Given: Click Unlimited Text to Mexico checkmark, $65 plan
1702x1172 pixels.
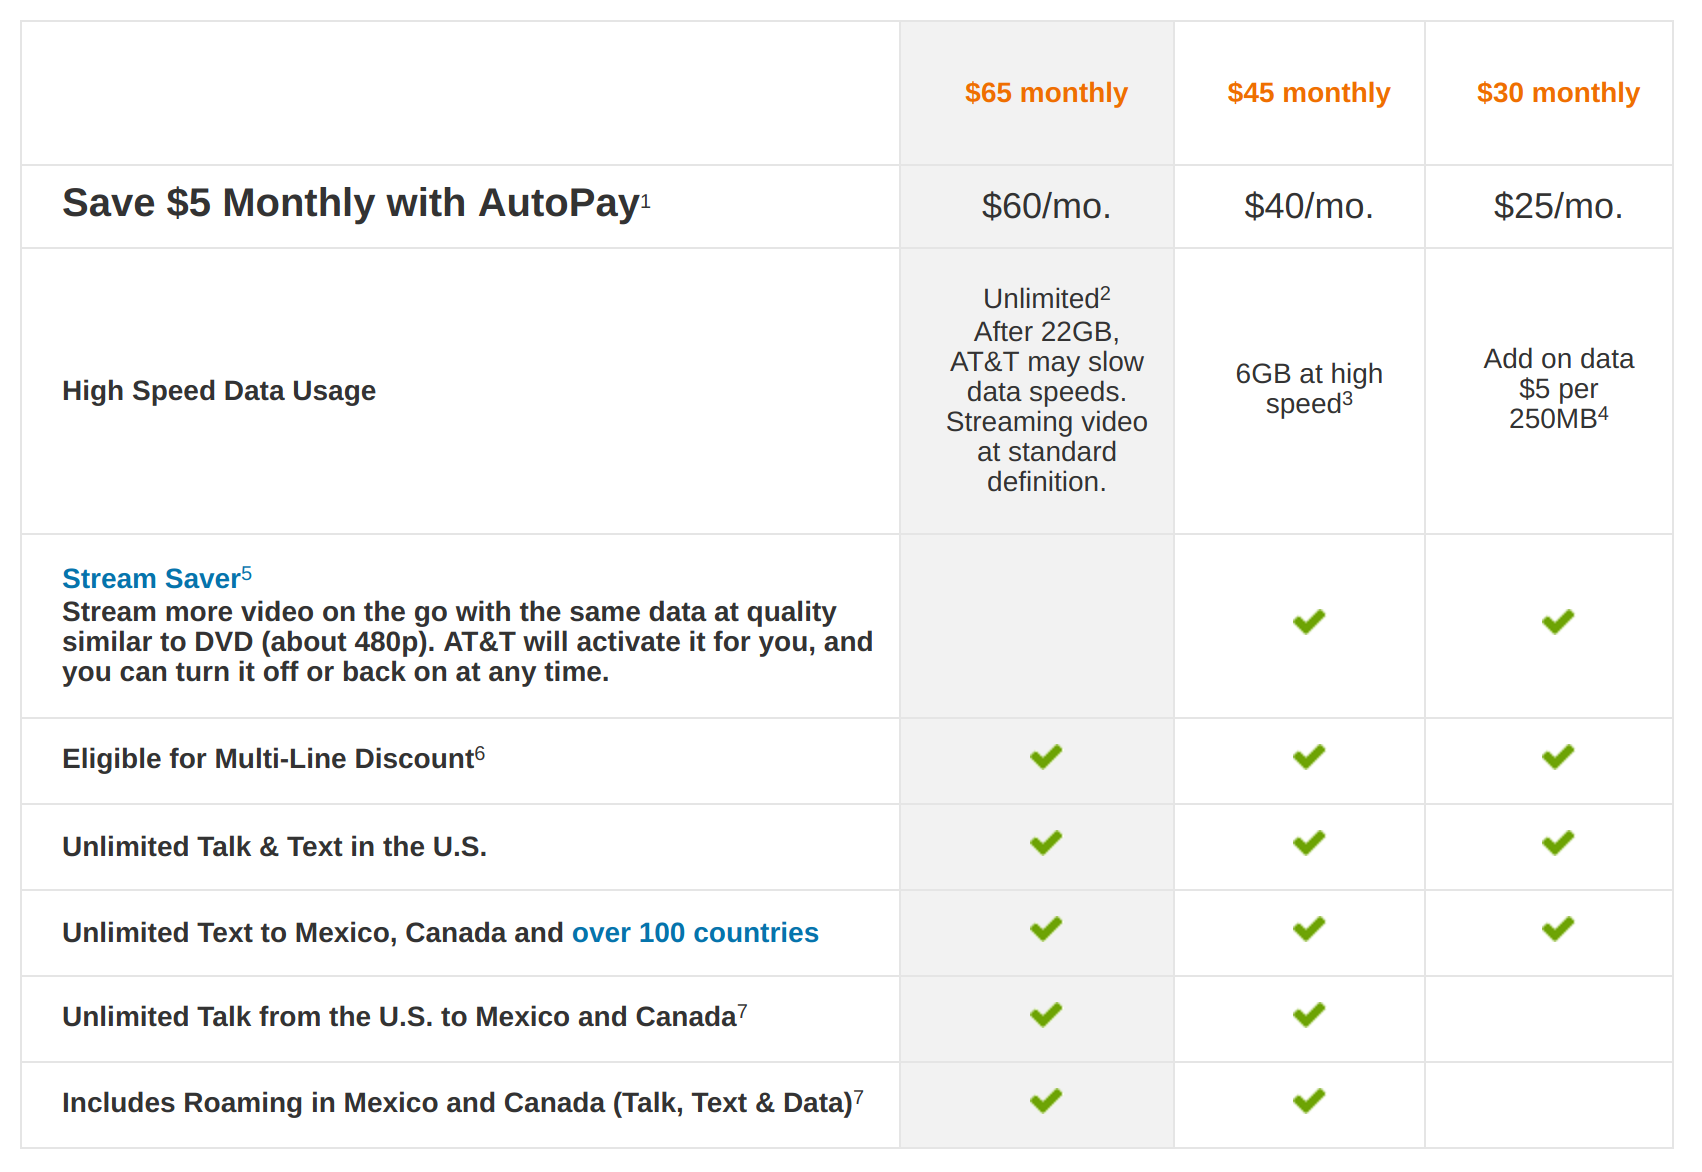Looking at the screenshot, I should click(1045, 929).
